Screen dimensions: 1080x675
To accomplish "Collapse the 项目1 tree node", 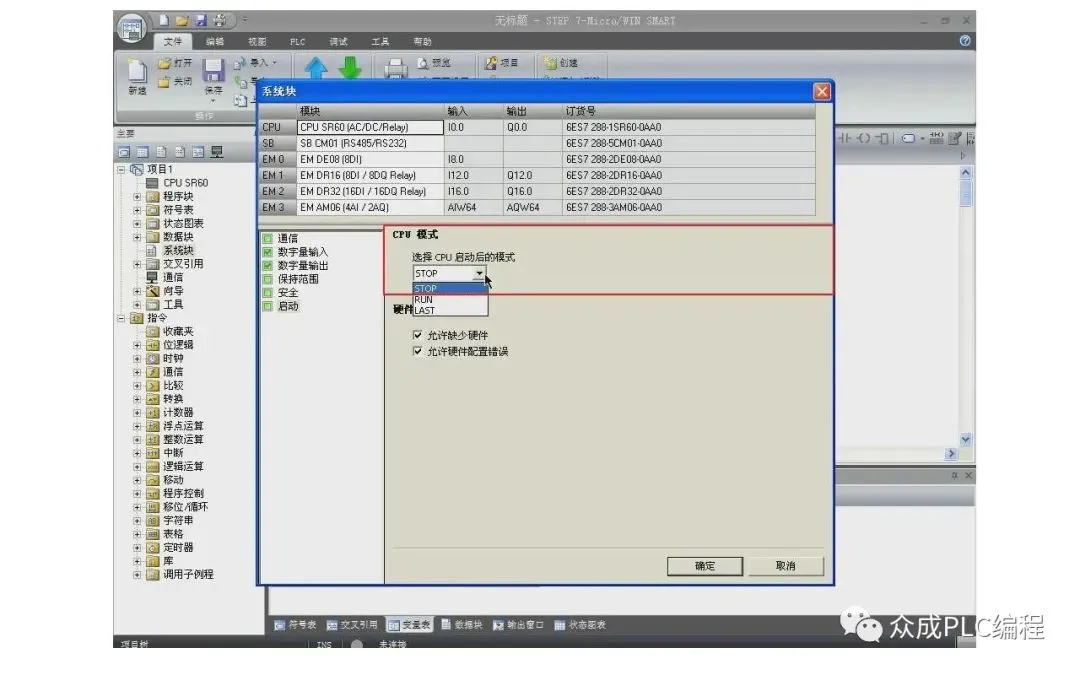I will click(121, 169).
